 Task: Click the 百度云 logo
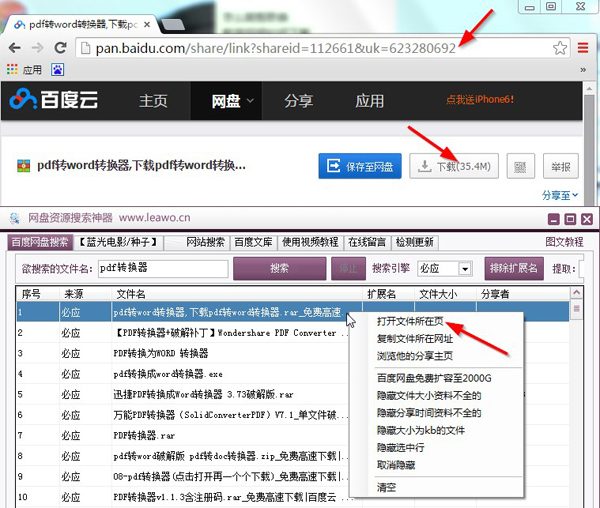point(54,100)
